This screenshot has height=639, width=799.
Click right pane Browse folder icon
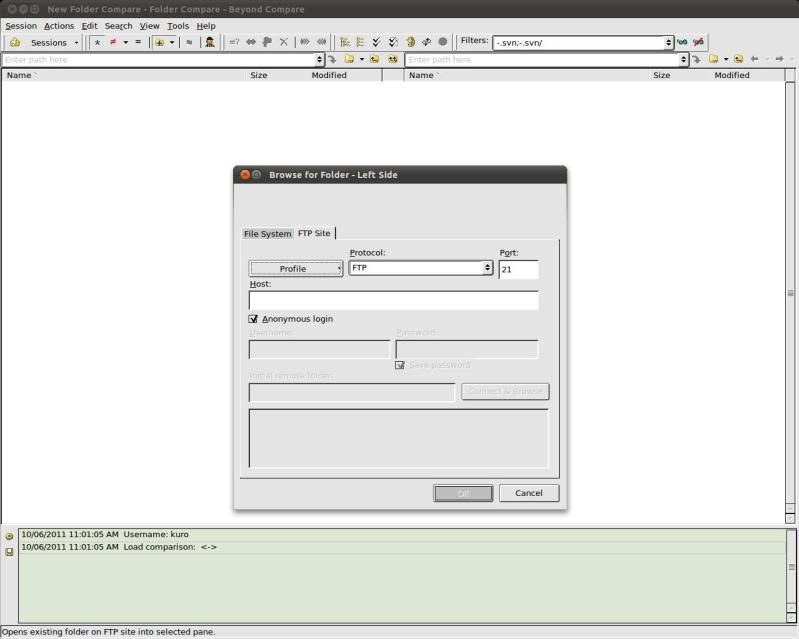713,60
